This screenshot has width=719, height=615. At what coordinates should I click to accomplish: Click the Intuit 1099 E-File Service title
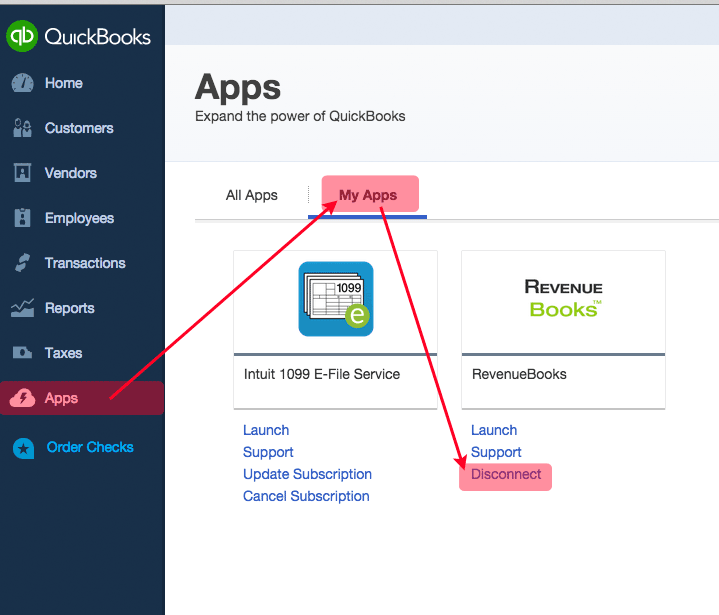(x=322, y=374)
